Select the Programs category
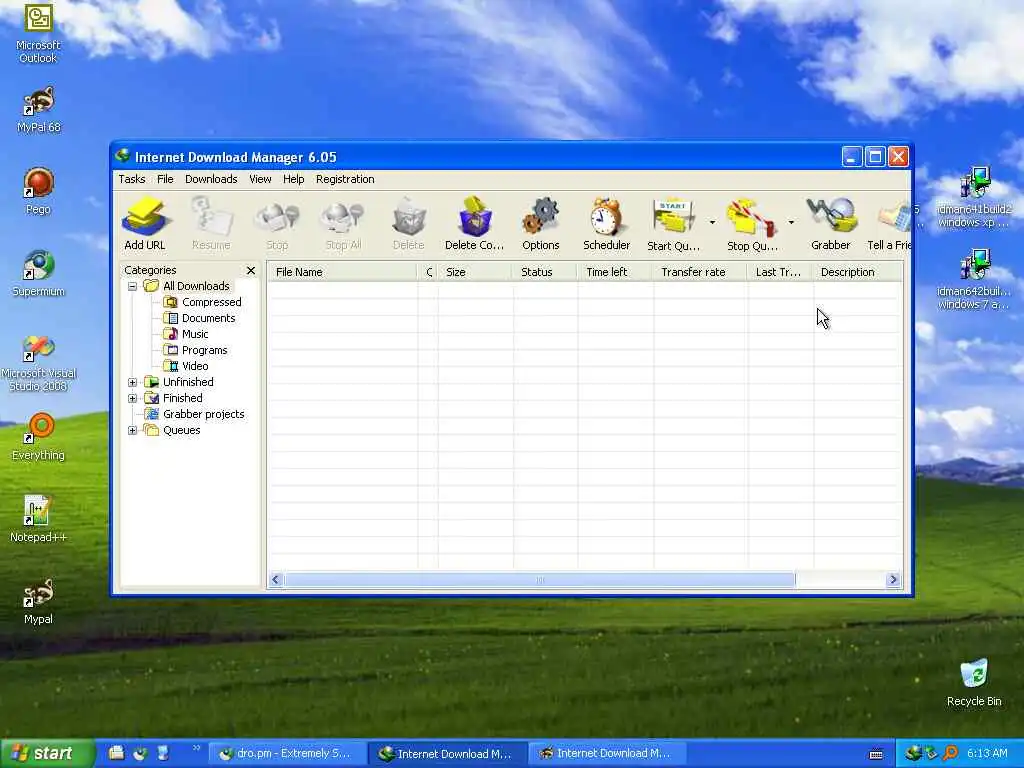Image resolution: width=1024 pixels, height=768 pixels. pyautogui.click(x=195, y=350)
